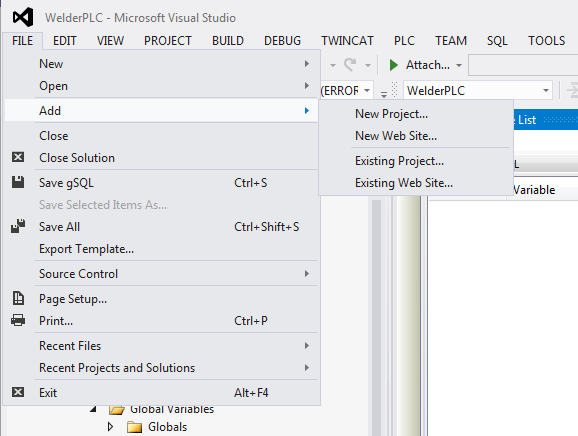Open the Source Control submenu
The height and width of the screenshot is (436, 578).
coord(161,274)
